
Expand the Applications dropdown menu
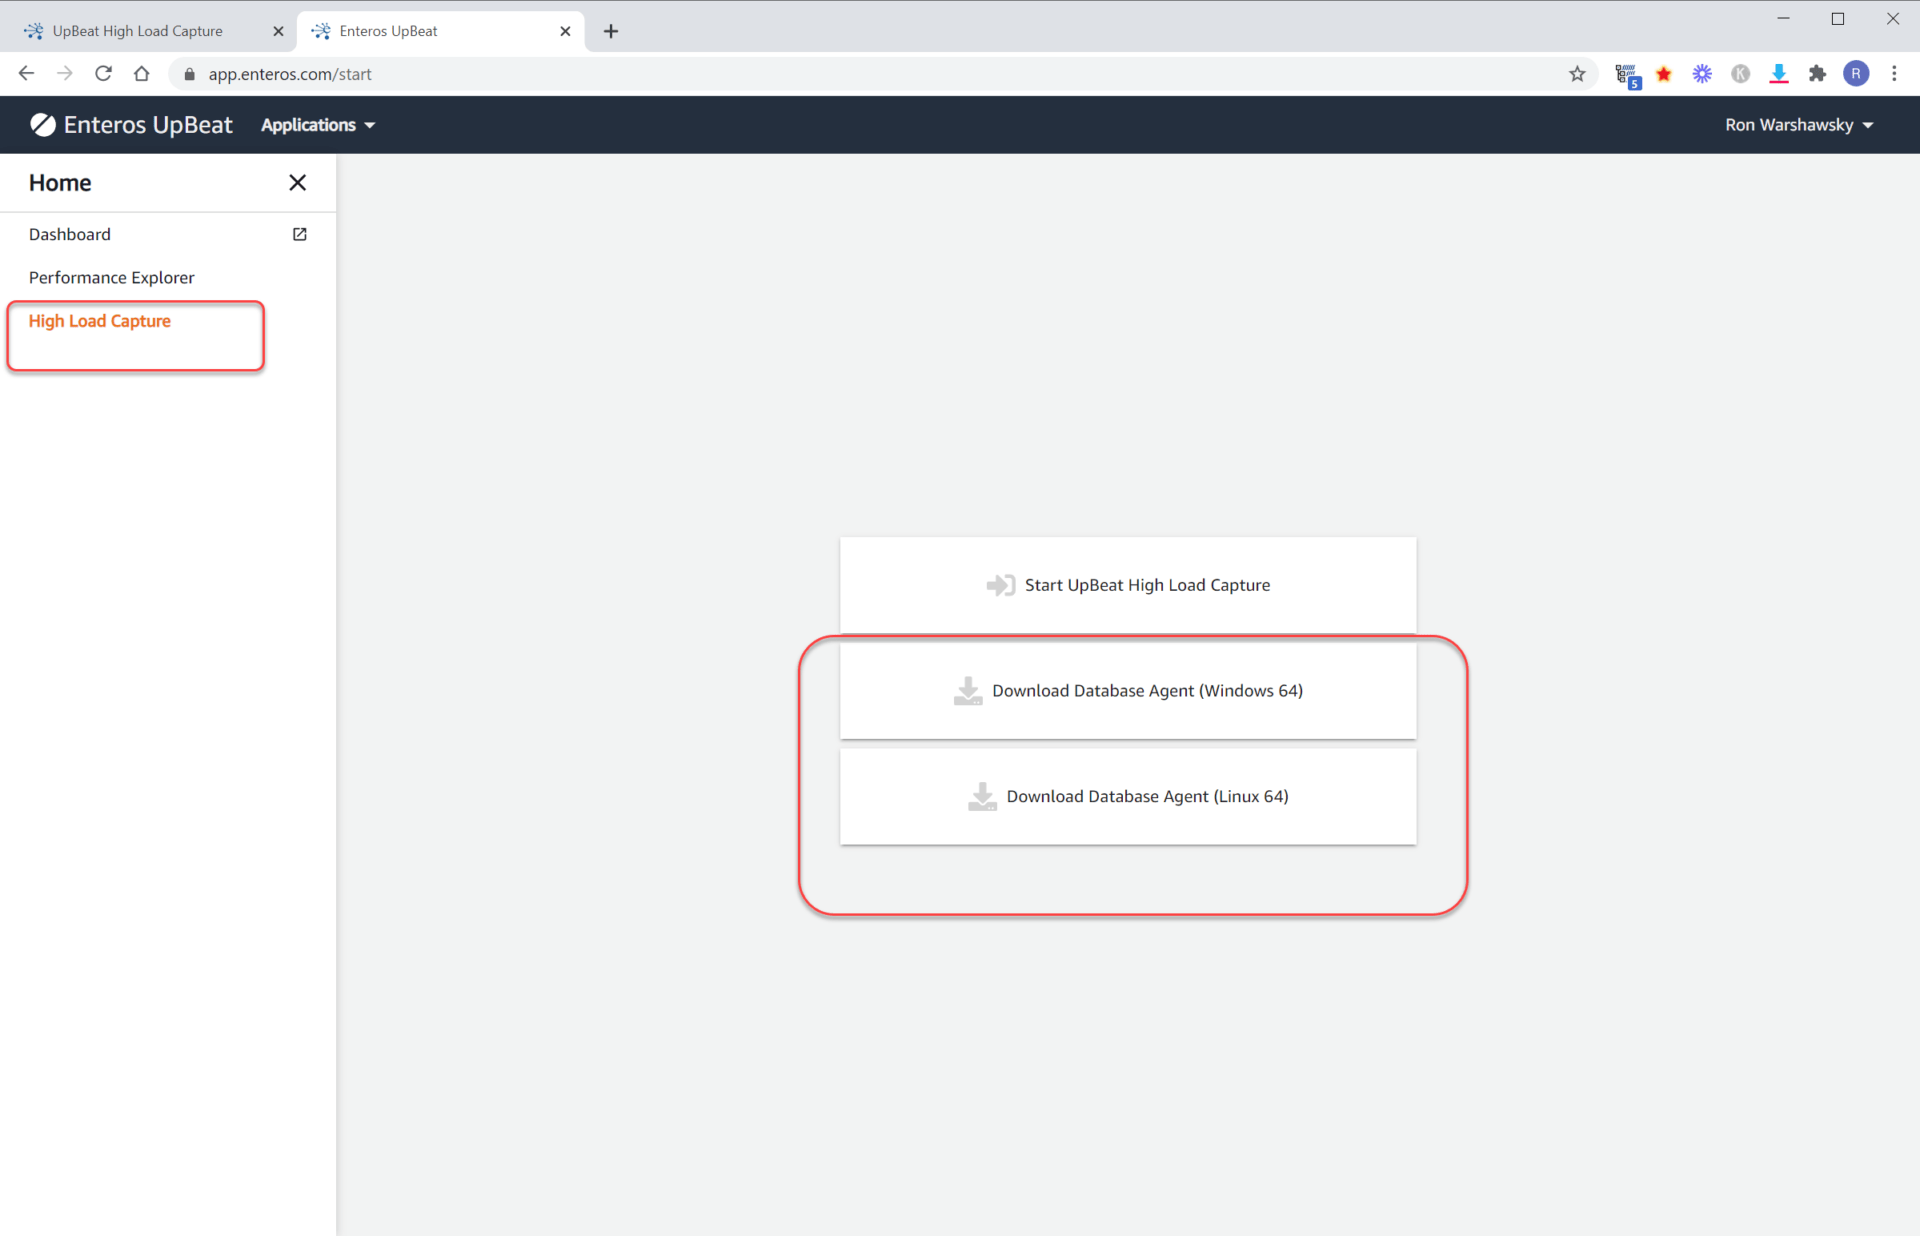[x=318, y=125]
